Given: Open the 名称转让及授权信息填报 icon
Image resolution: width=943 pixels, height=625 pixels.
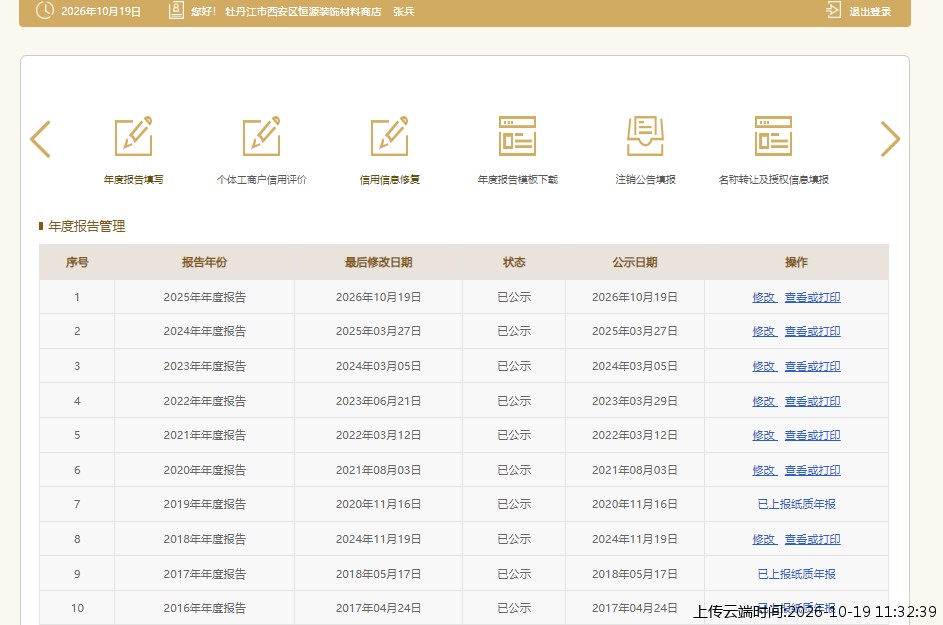Looking at the screenshot, I should click(x=773, y=137).
